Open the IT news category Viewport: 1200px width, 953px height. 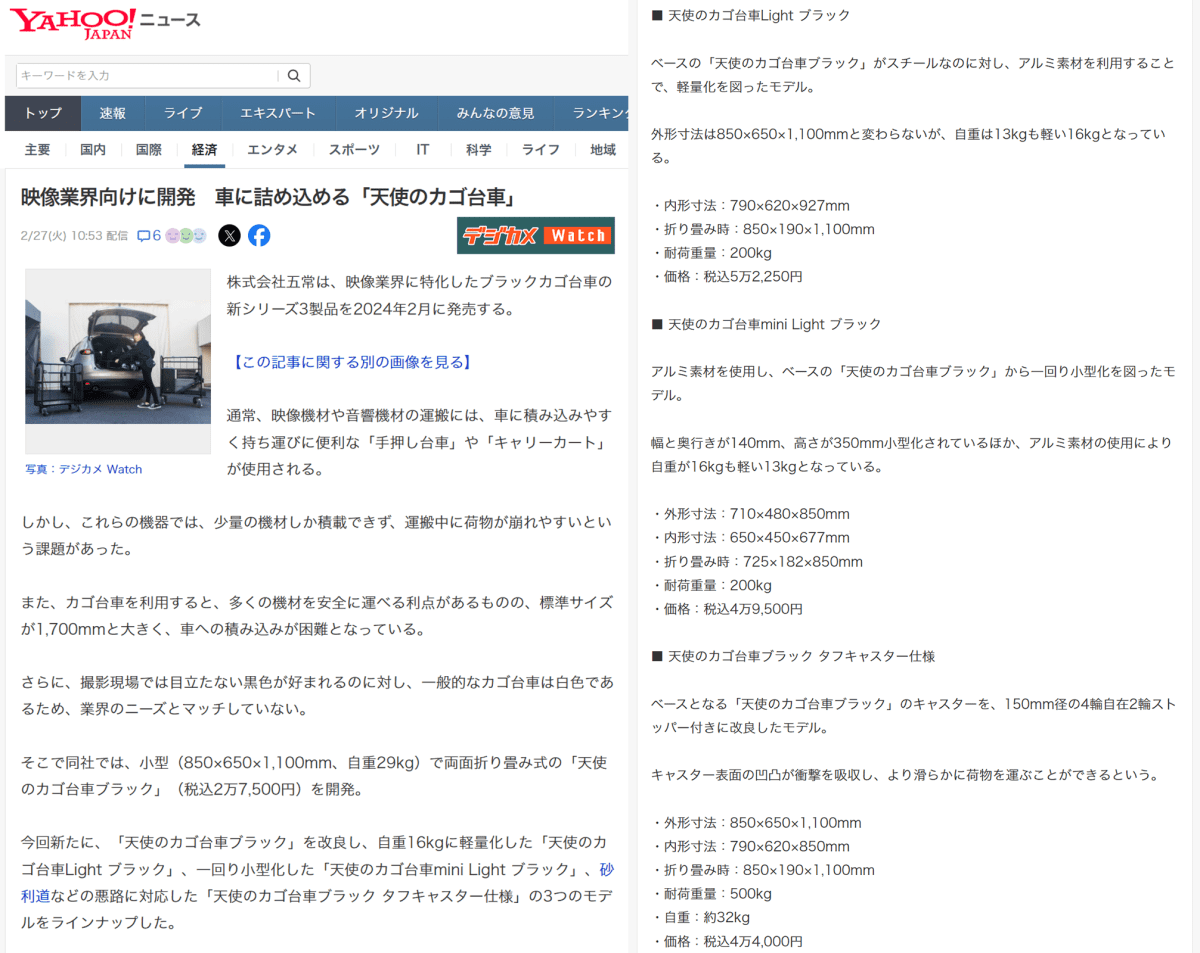tap(423, 150)
